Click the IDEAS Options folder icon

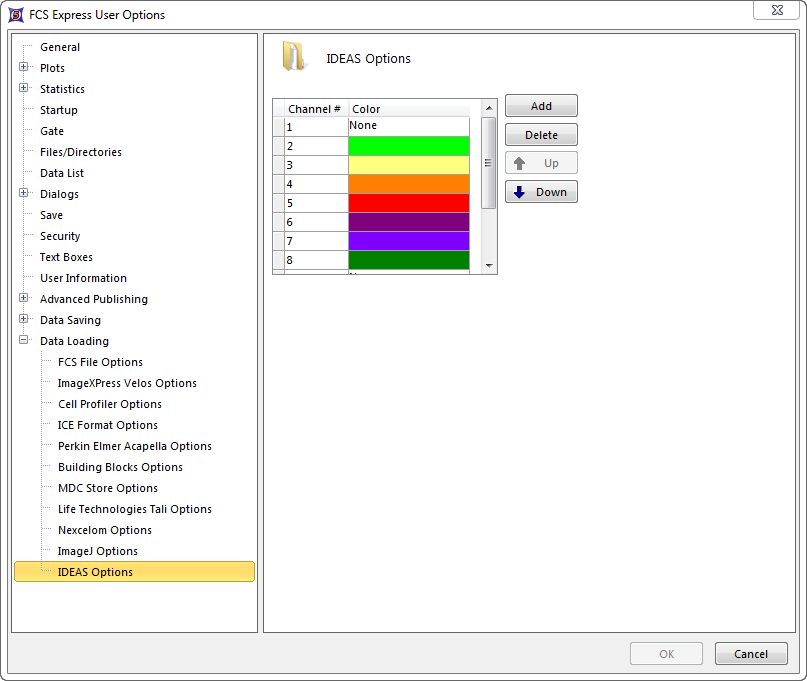pos(294,57)
